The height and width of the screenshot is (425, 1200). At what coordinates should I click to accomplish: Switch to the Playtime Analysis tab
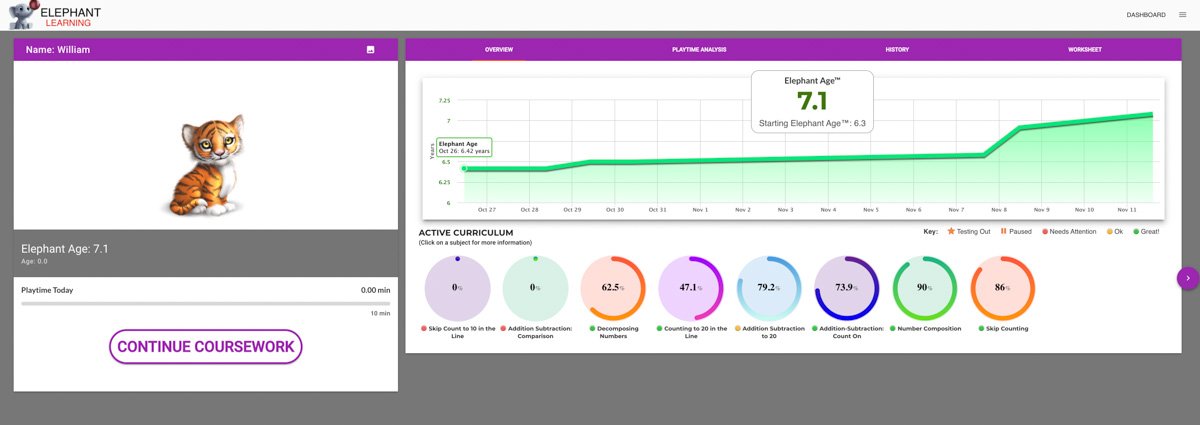[x=699, y=49]
